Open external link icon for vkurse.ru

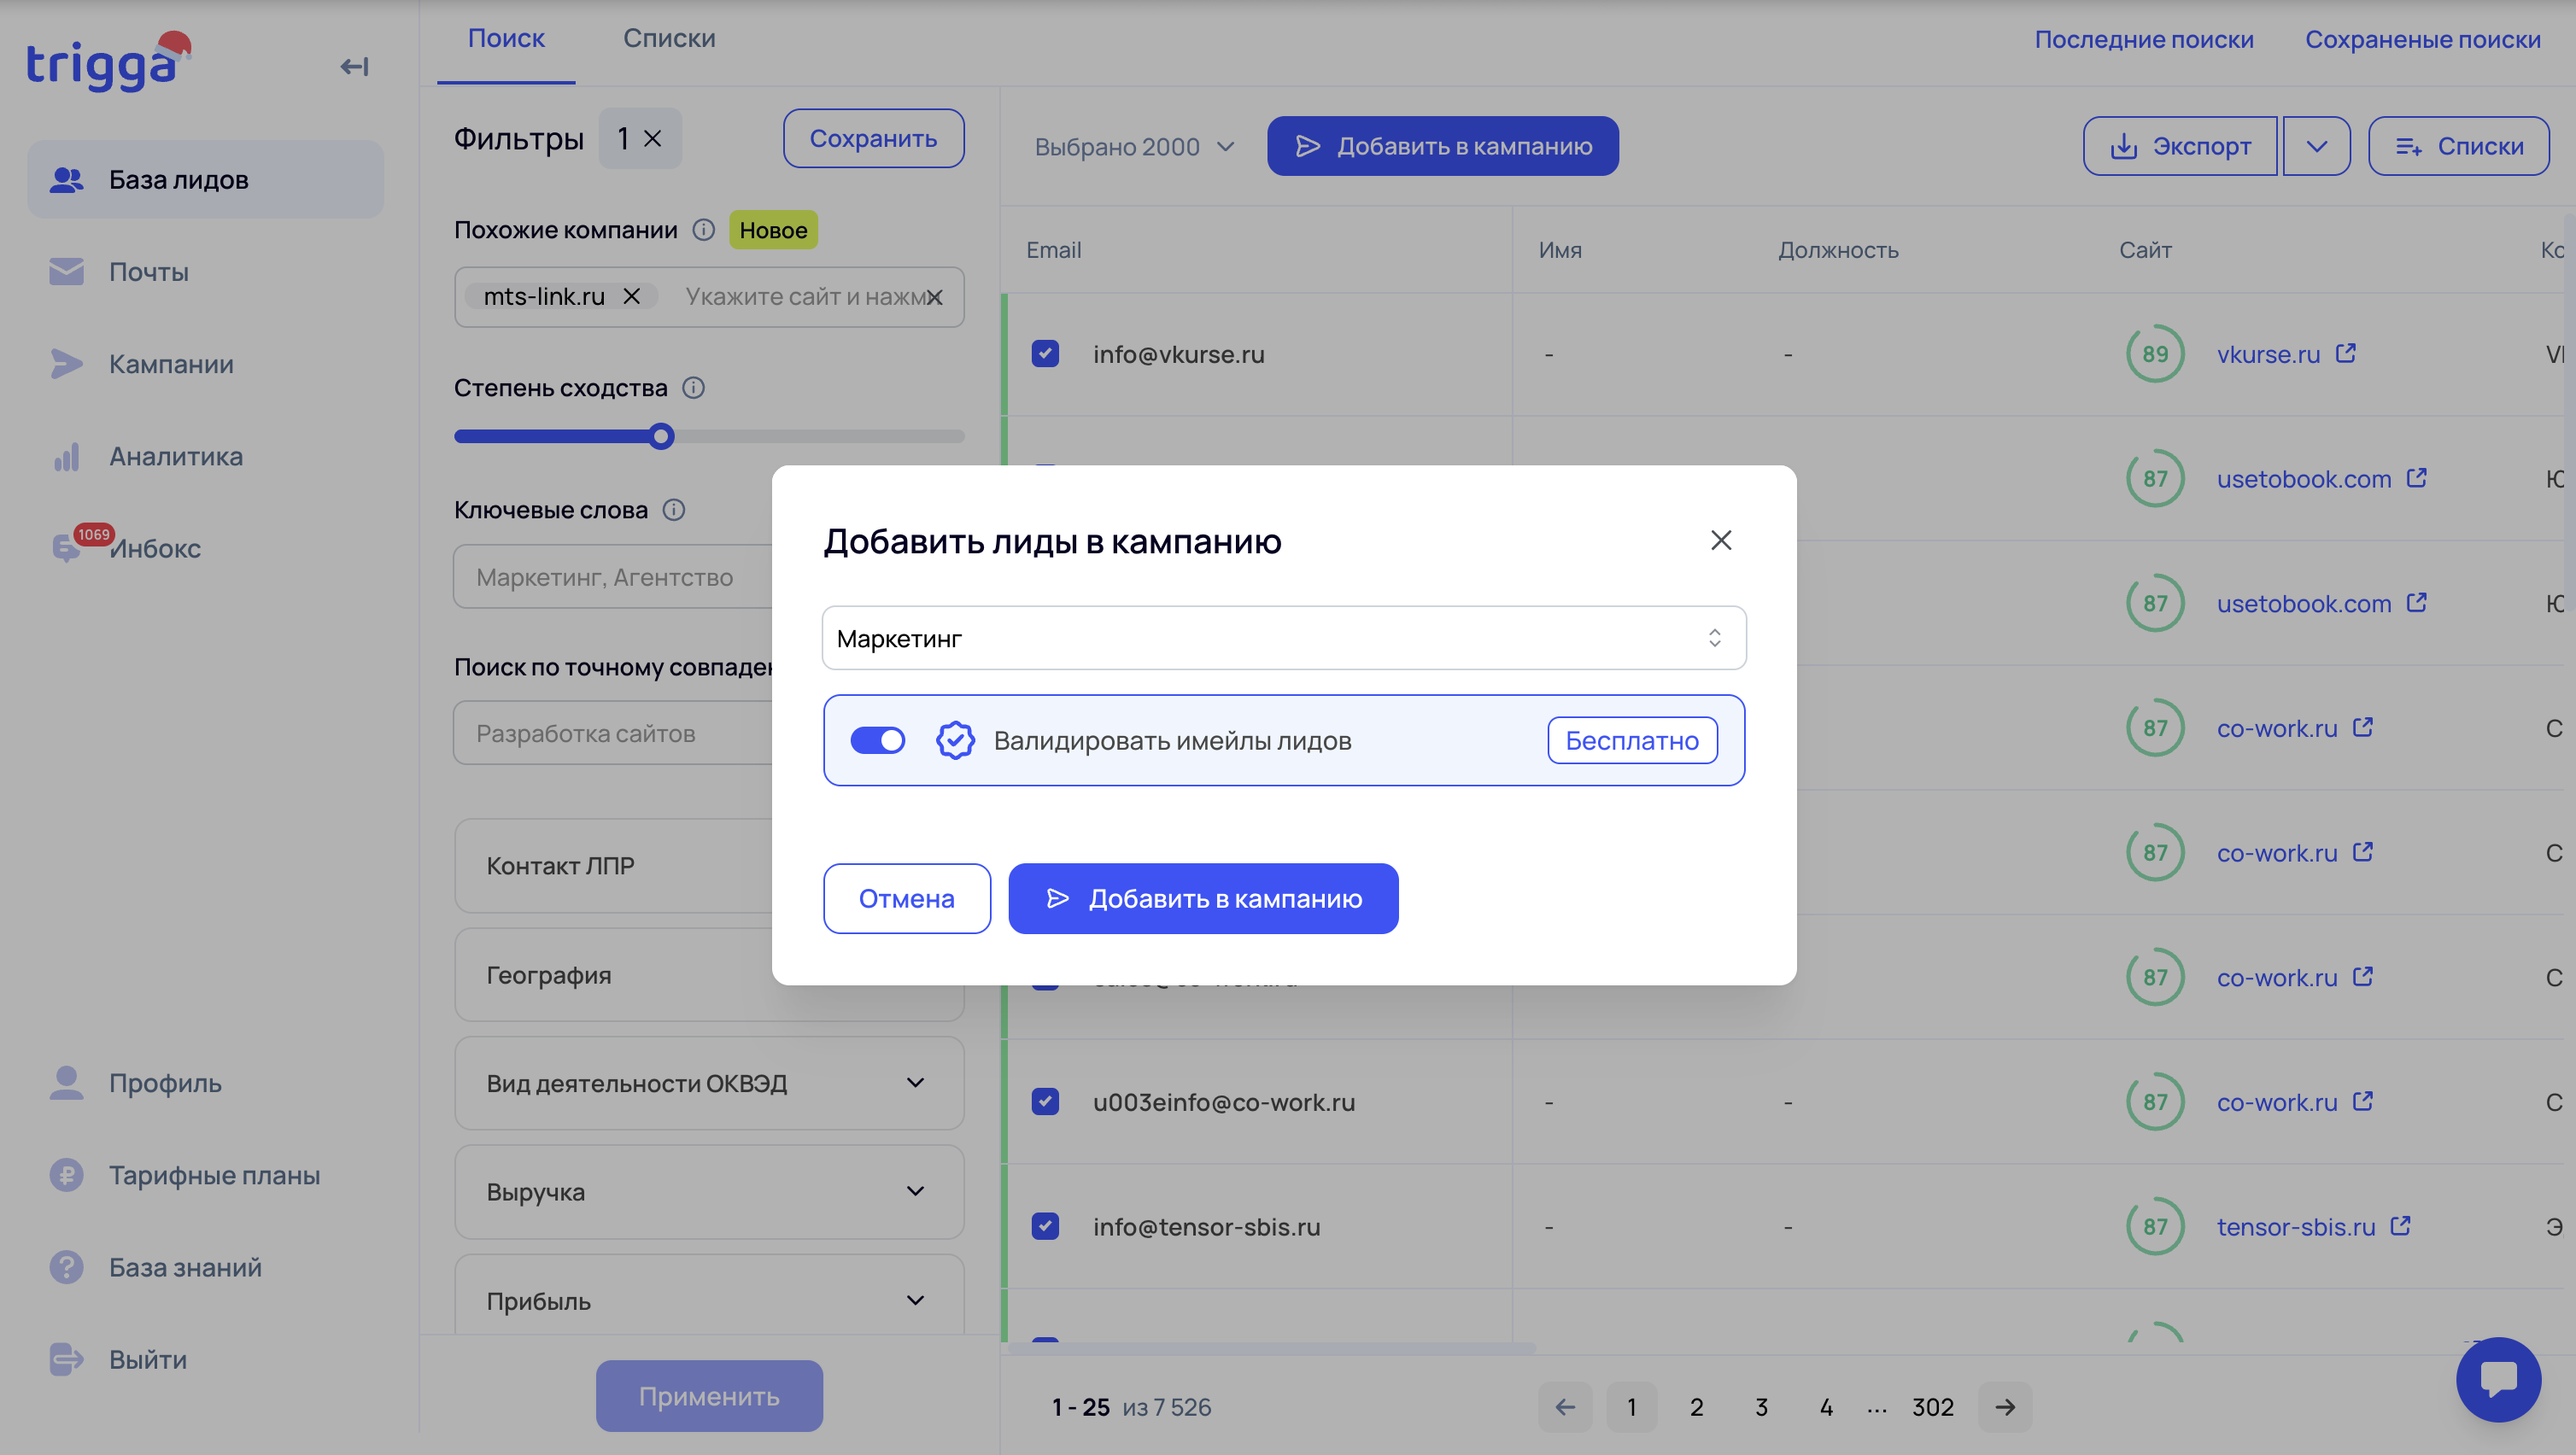point(2345,353)
